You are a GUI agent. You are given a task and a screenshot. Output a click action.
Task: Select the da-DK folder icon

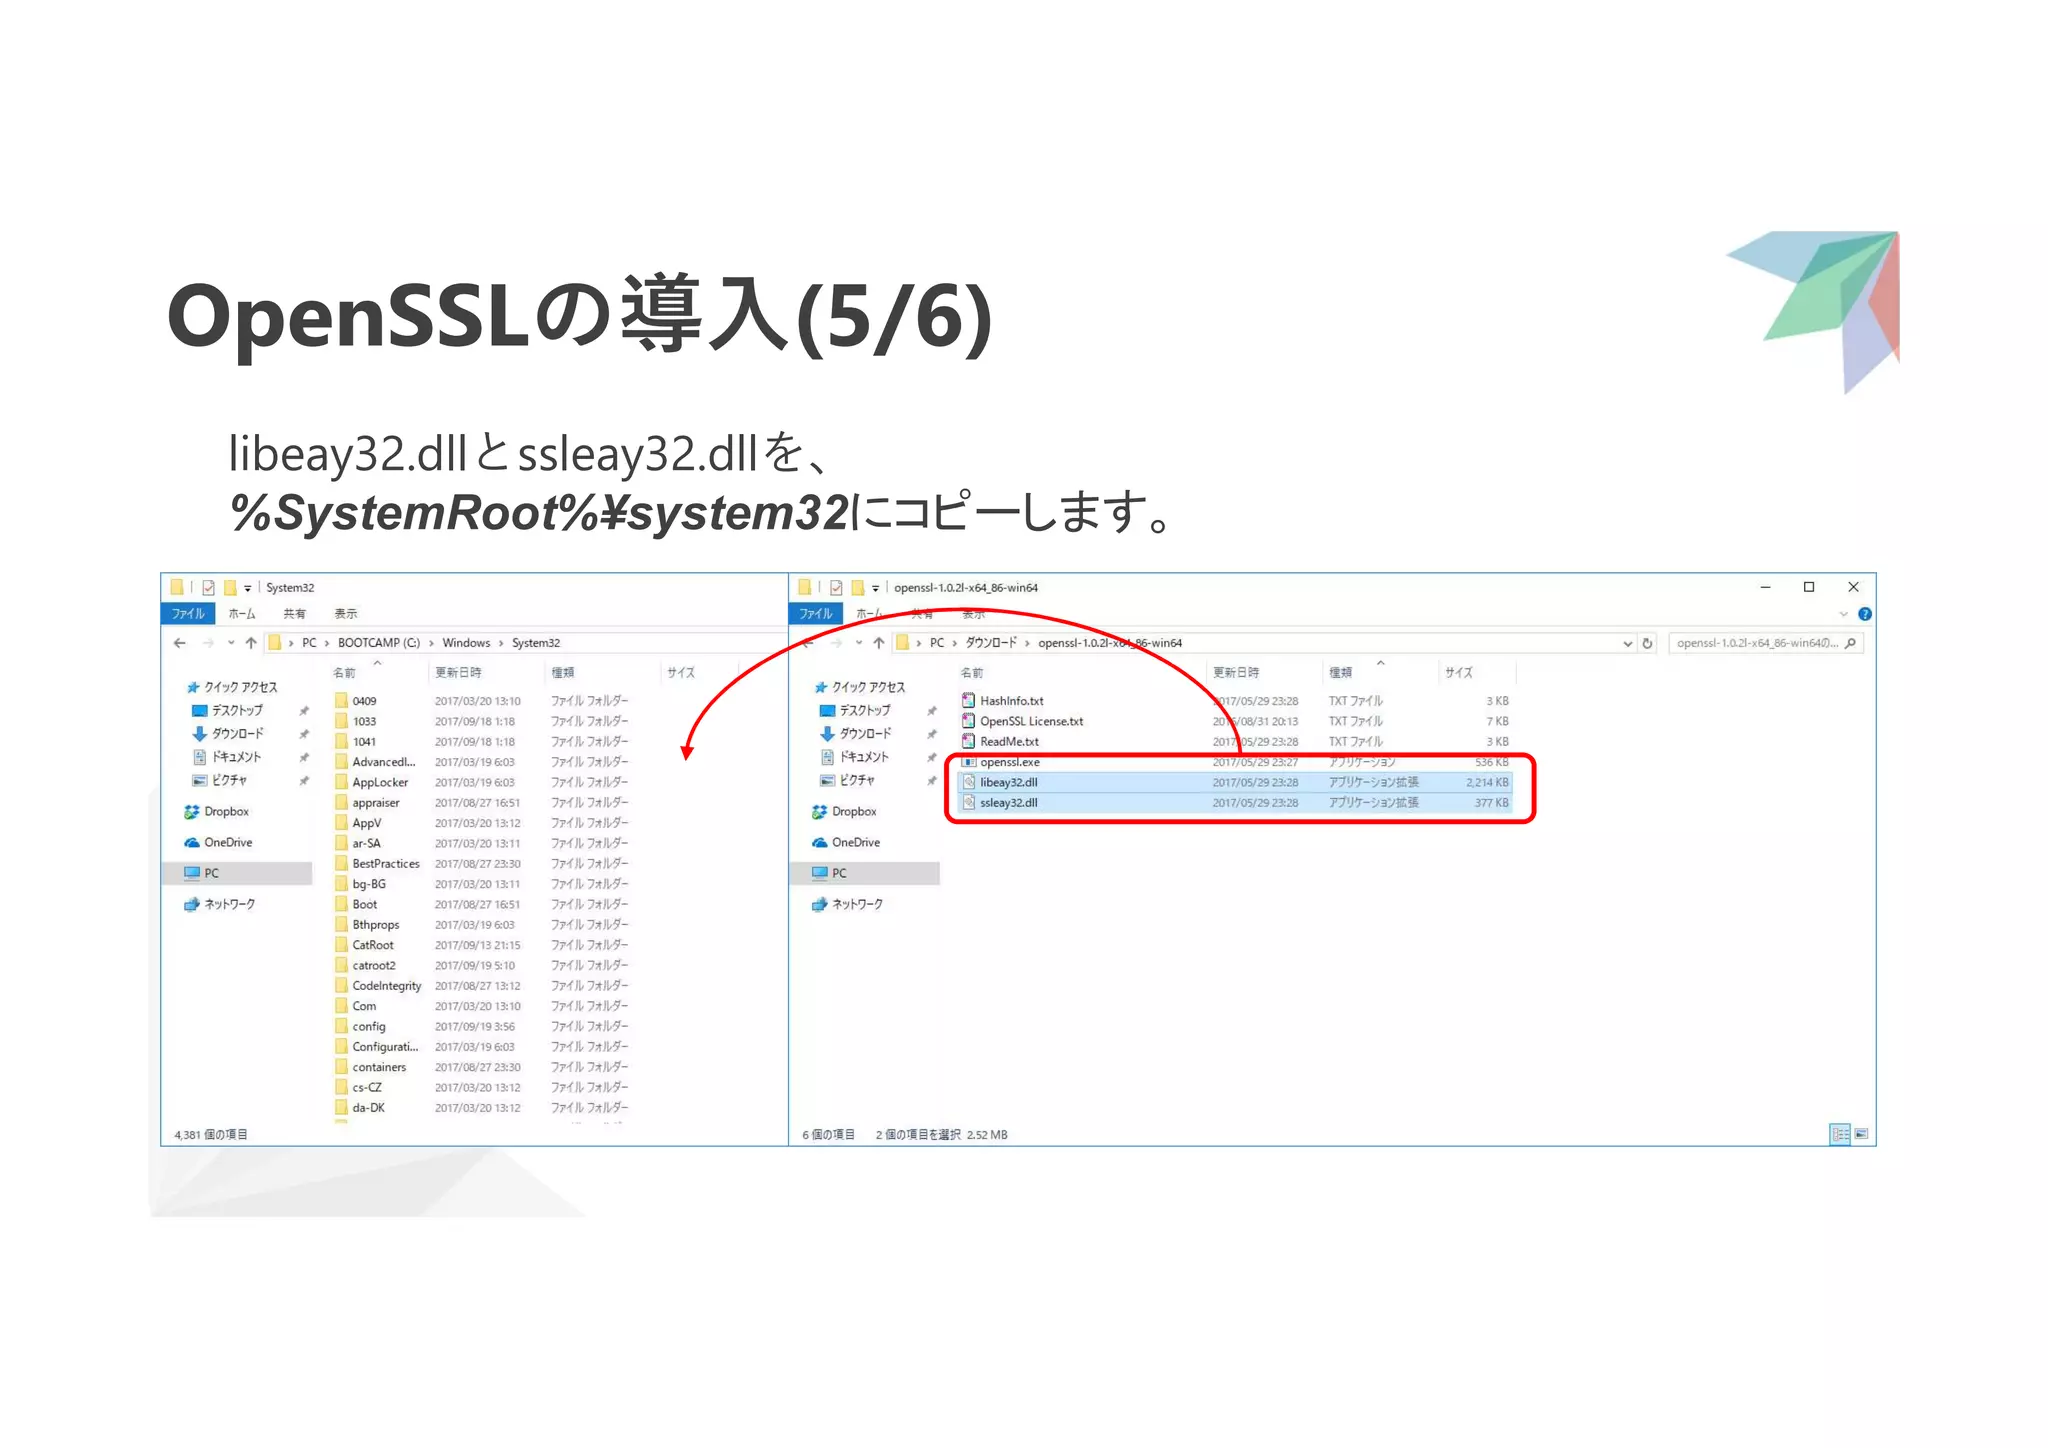coord(341,1108)
